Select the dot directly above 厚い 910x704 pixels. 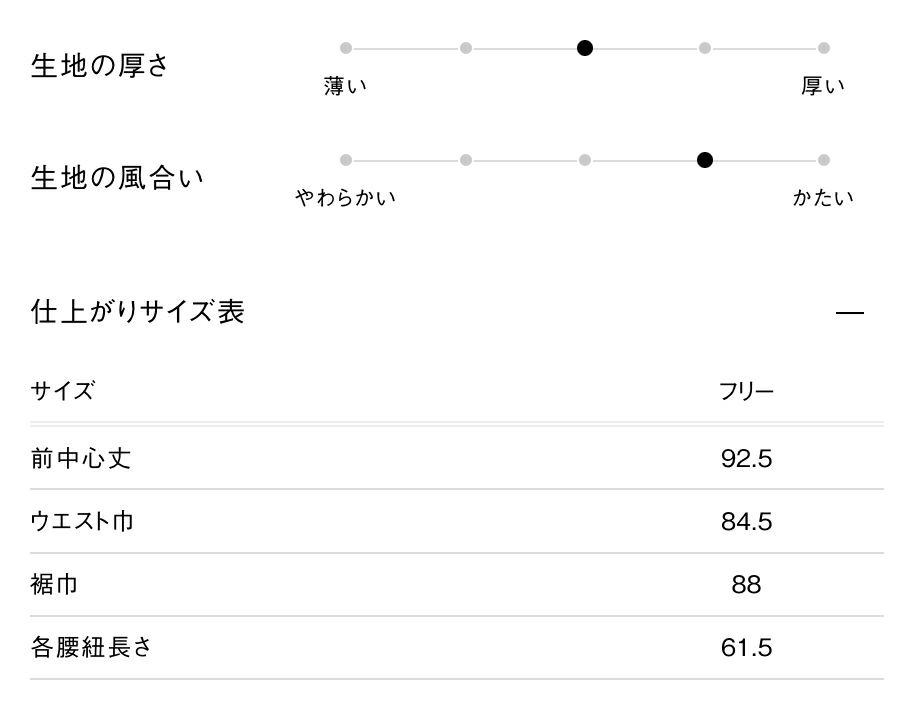point(823,48)
